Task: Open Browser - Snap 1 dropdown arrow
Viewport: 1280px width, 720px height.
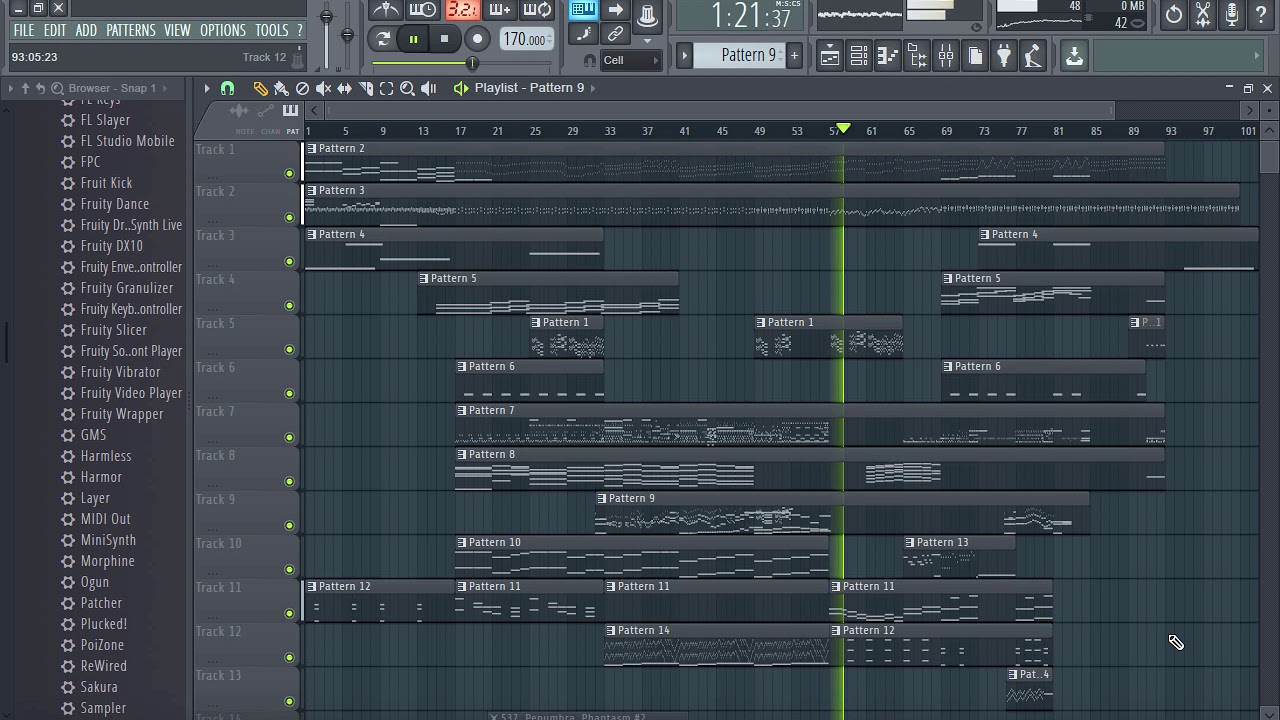Action: tap(166, 88)
